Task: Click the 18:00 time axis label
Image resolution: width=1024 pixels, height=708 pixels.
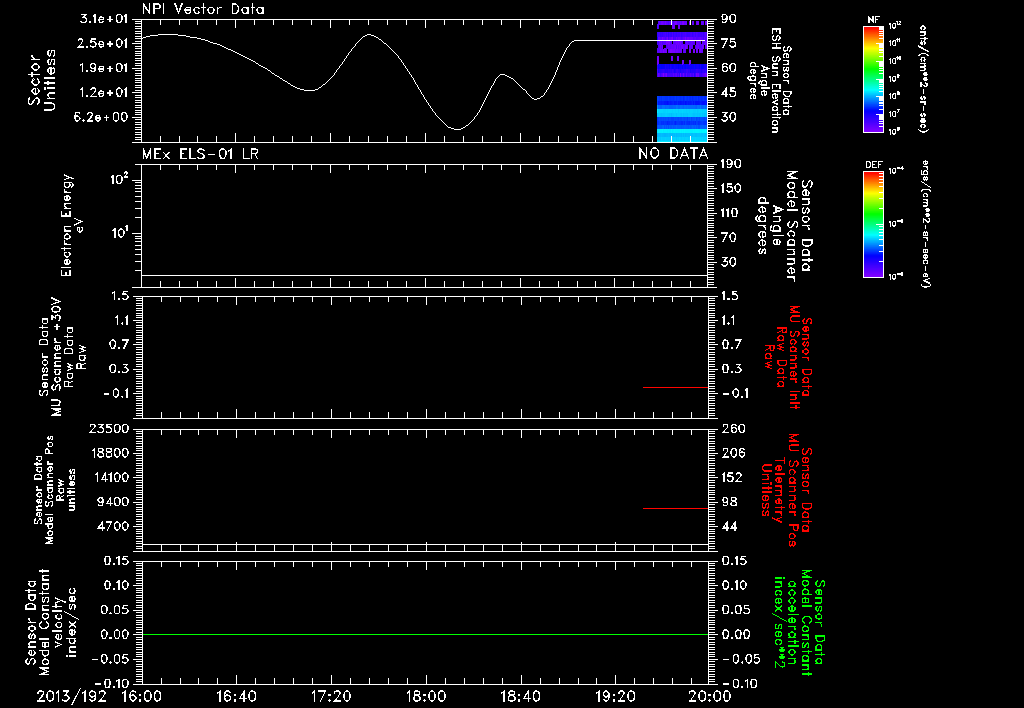Action: click(426, 696)
